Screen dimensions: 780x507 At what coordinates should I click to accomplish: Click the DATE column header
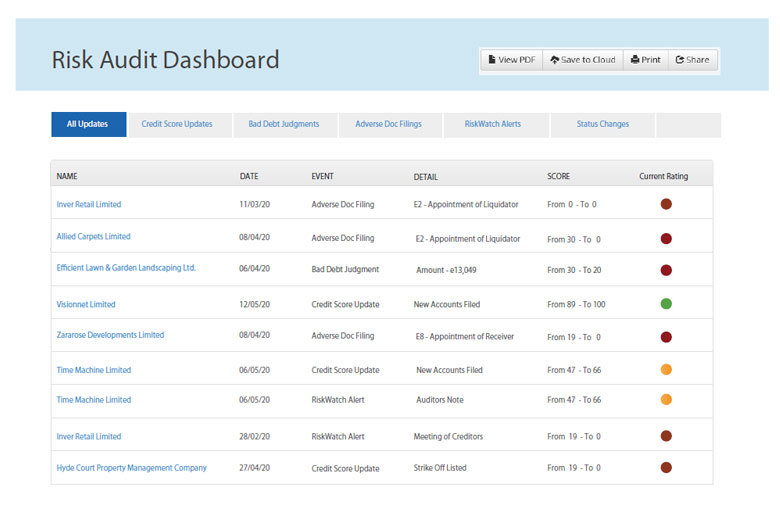249,176
